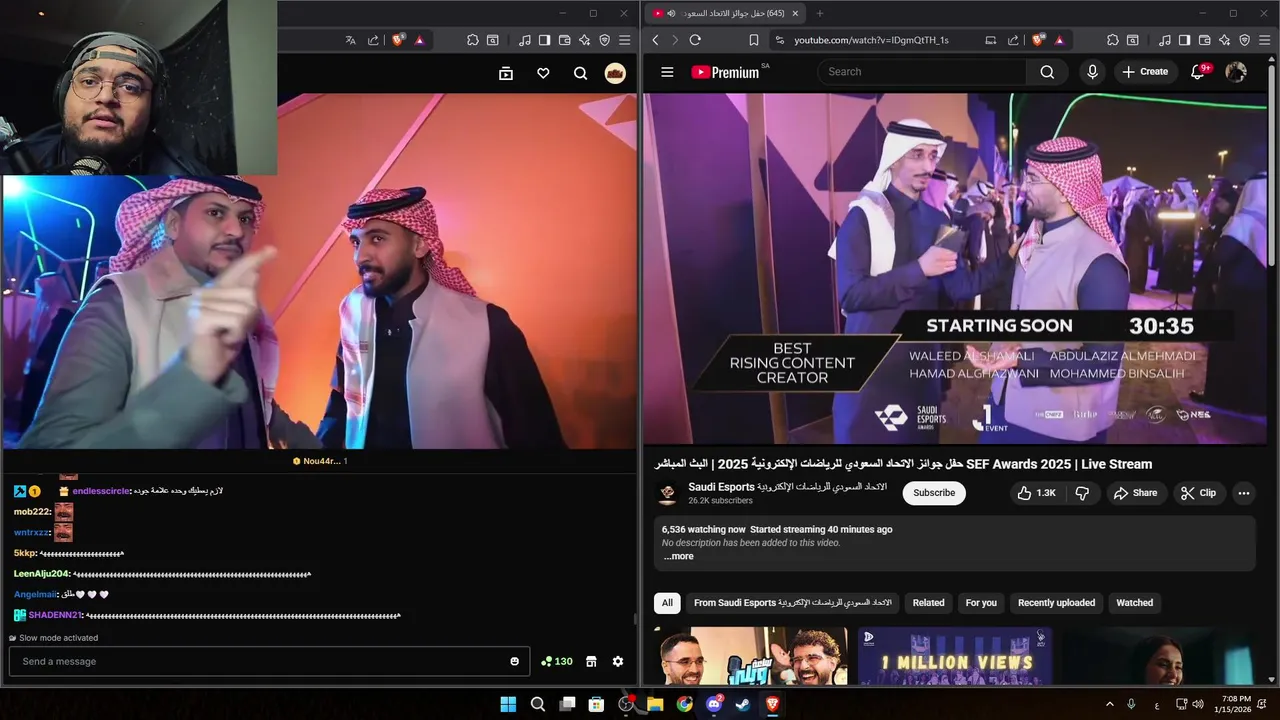Viewport: 1280px width, 720px height.
Task: Open browse icon beside heart on left site
Action: pos(506,73)
